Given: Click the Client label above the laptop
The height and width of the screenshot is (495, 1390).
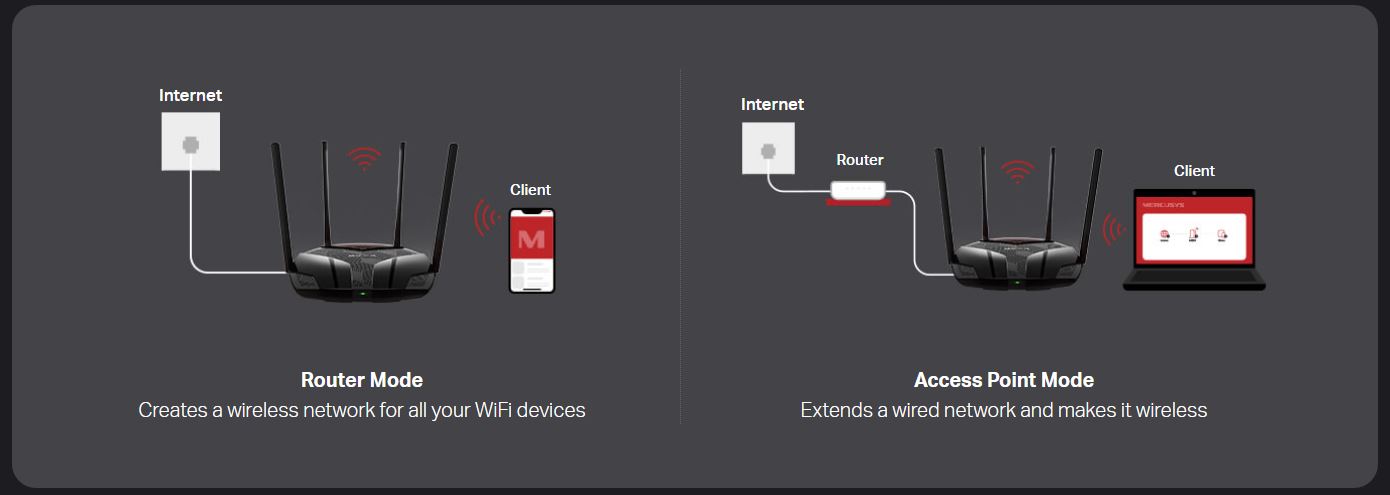Looking at the screenshot, I should click(x=1194, y=171).
